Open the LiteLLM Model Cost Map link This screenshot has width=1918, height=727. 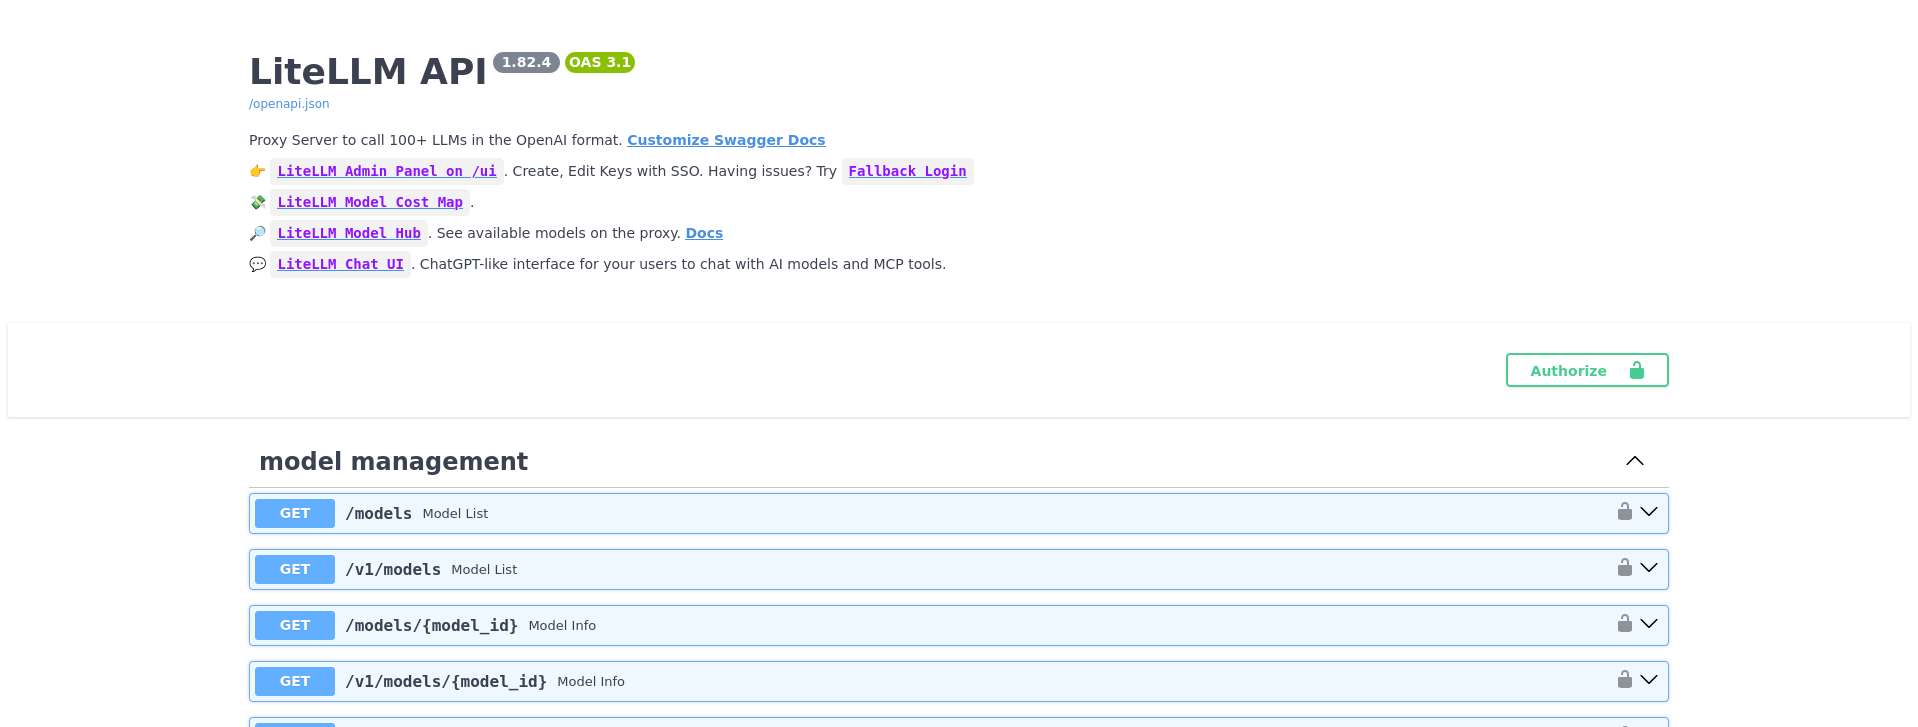coord(370,202)
